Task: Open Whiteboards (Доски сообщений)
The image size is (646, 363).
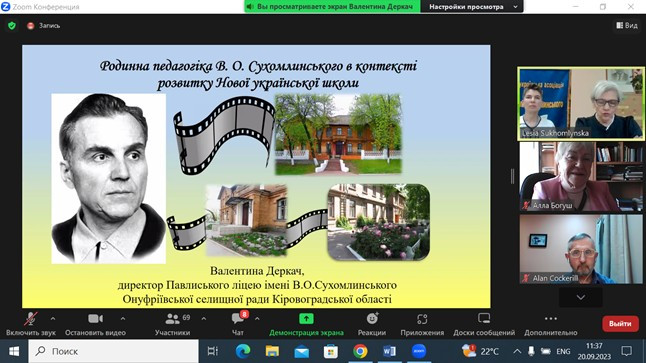Action: [x=484, y=324]
